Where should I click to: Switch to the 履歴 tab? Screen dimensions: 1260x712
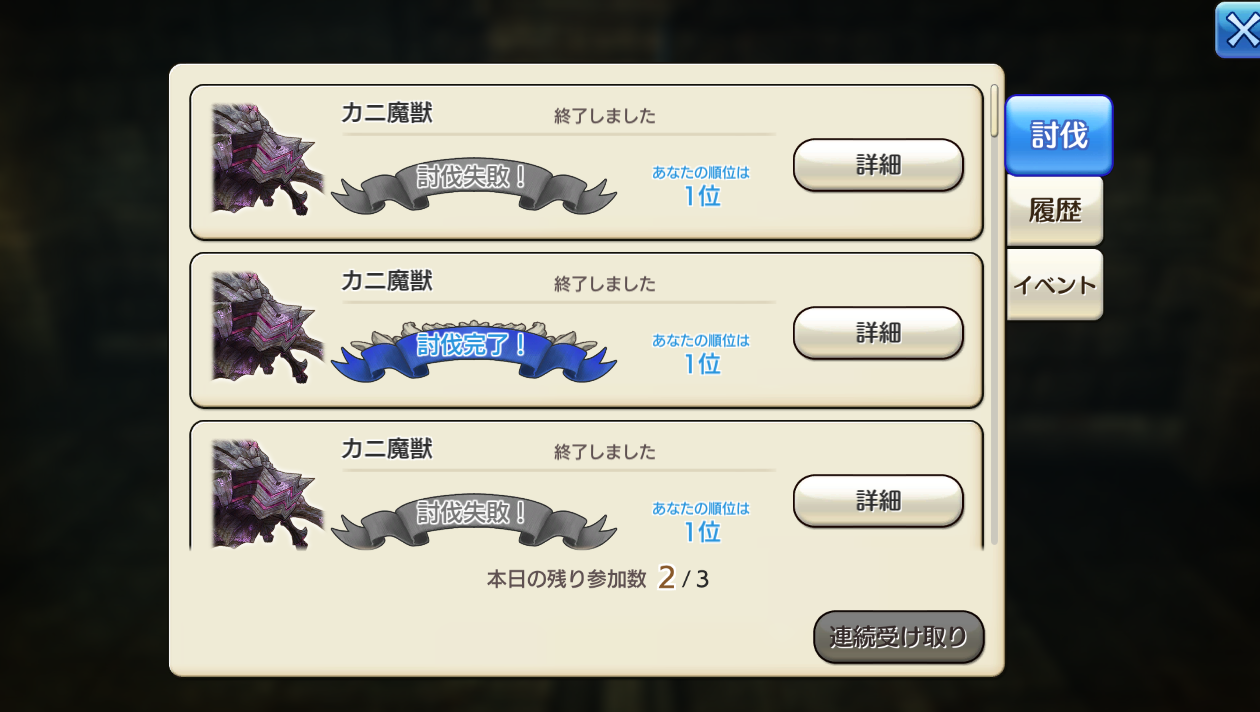tap(1055, 211)
